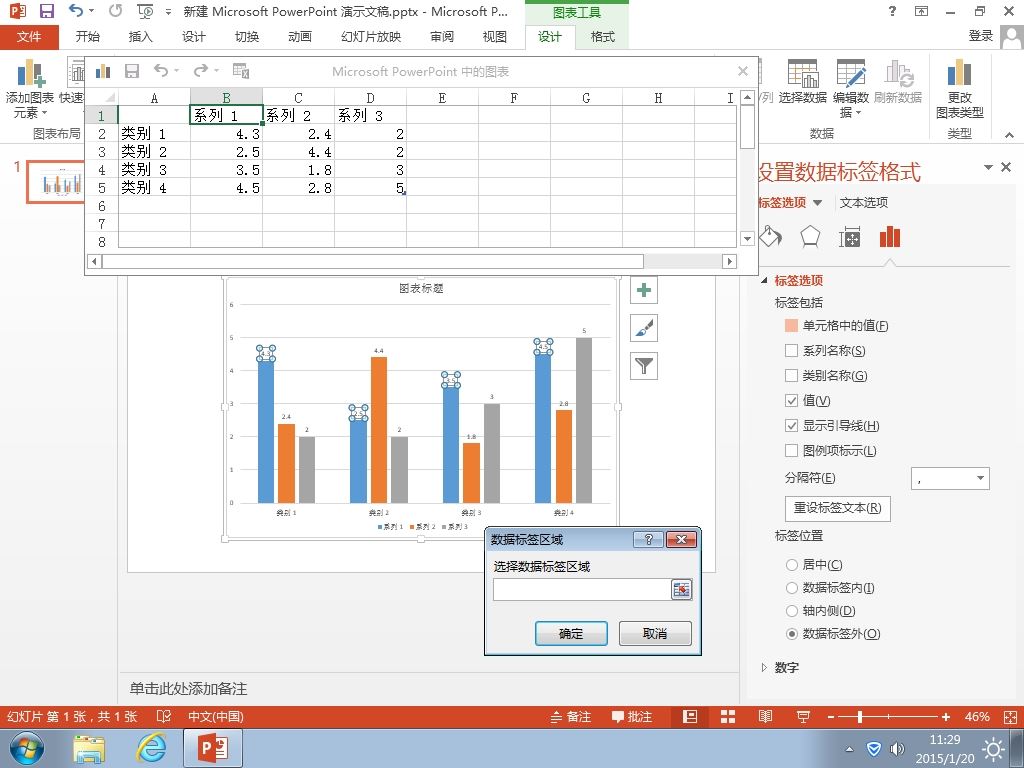
Task: Select Inside End label position
Action: coord(792,588)
